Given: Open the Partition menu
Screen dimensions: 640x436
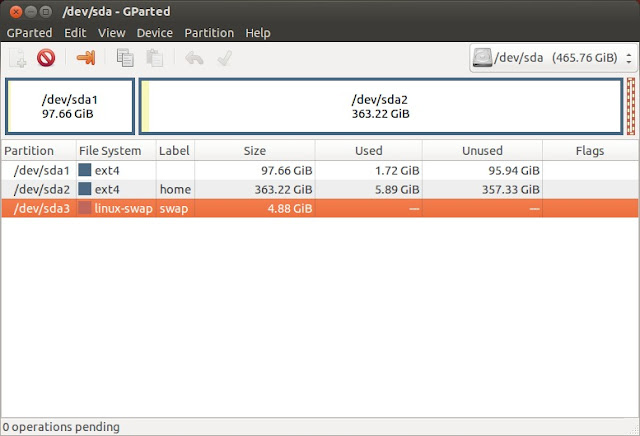Looking at the screenshot, I should [209, 33].
